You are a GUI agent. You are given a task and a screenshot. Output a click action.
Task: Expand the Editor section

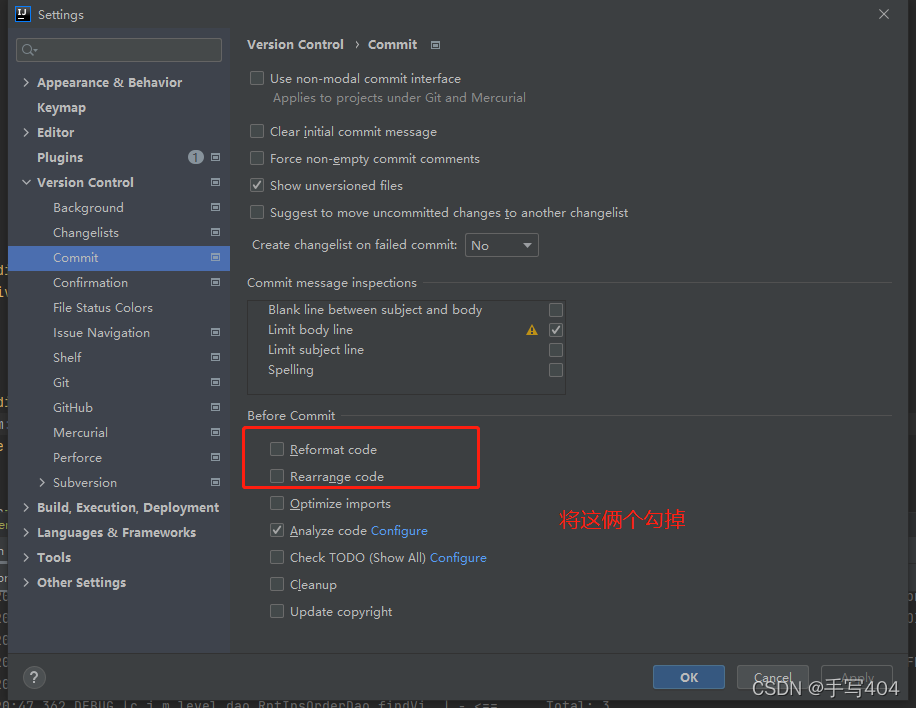click(25, 132)
